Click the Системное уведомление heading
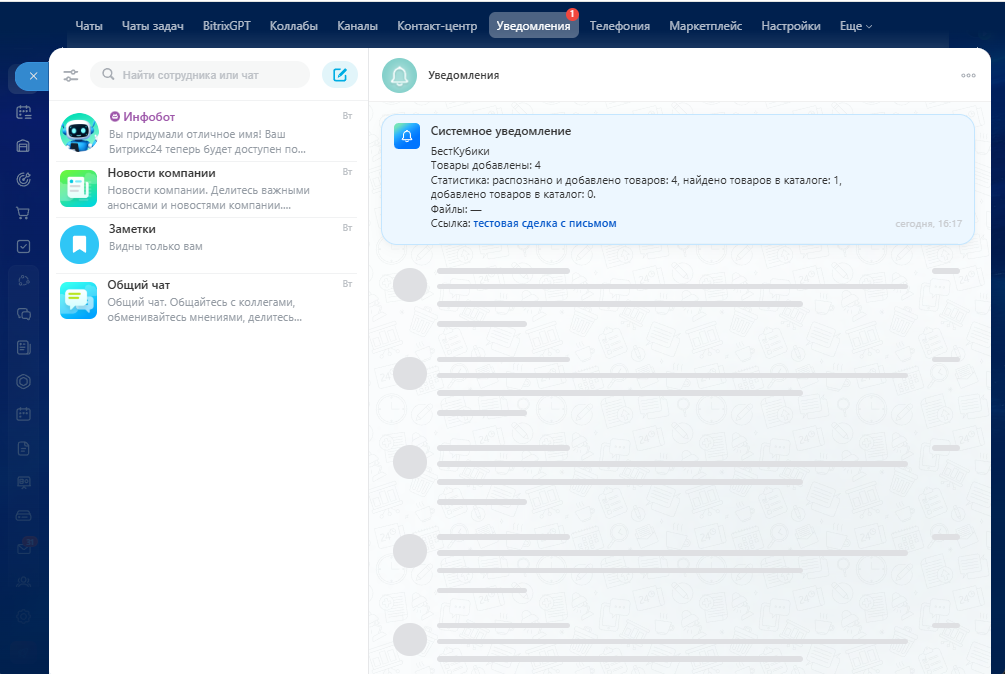The image size is (1005, 674). click(501, 131)
